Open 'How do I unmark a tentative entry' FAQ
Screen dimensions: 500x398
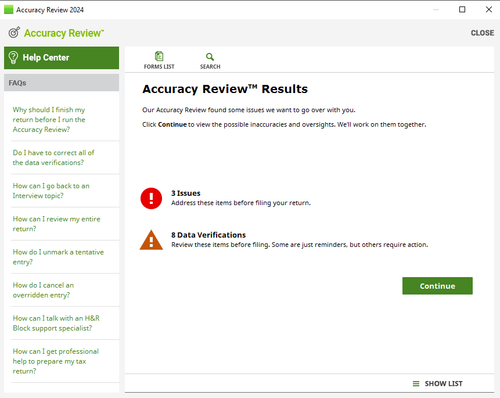pyautogui.click(x=58, y=257)
